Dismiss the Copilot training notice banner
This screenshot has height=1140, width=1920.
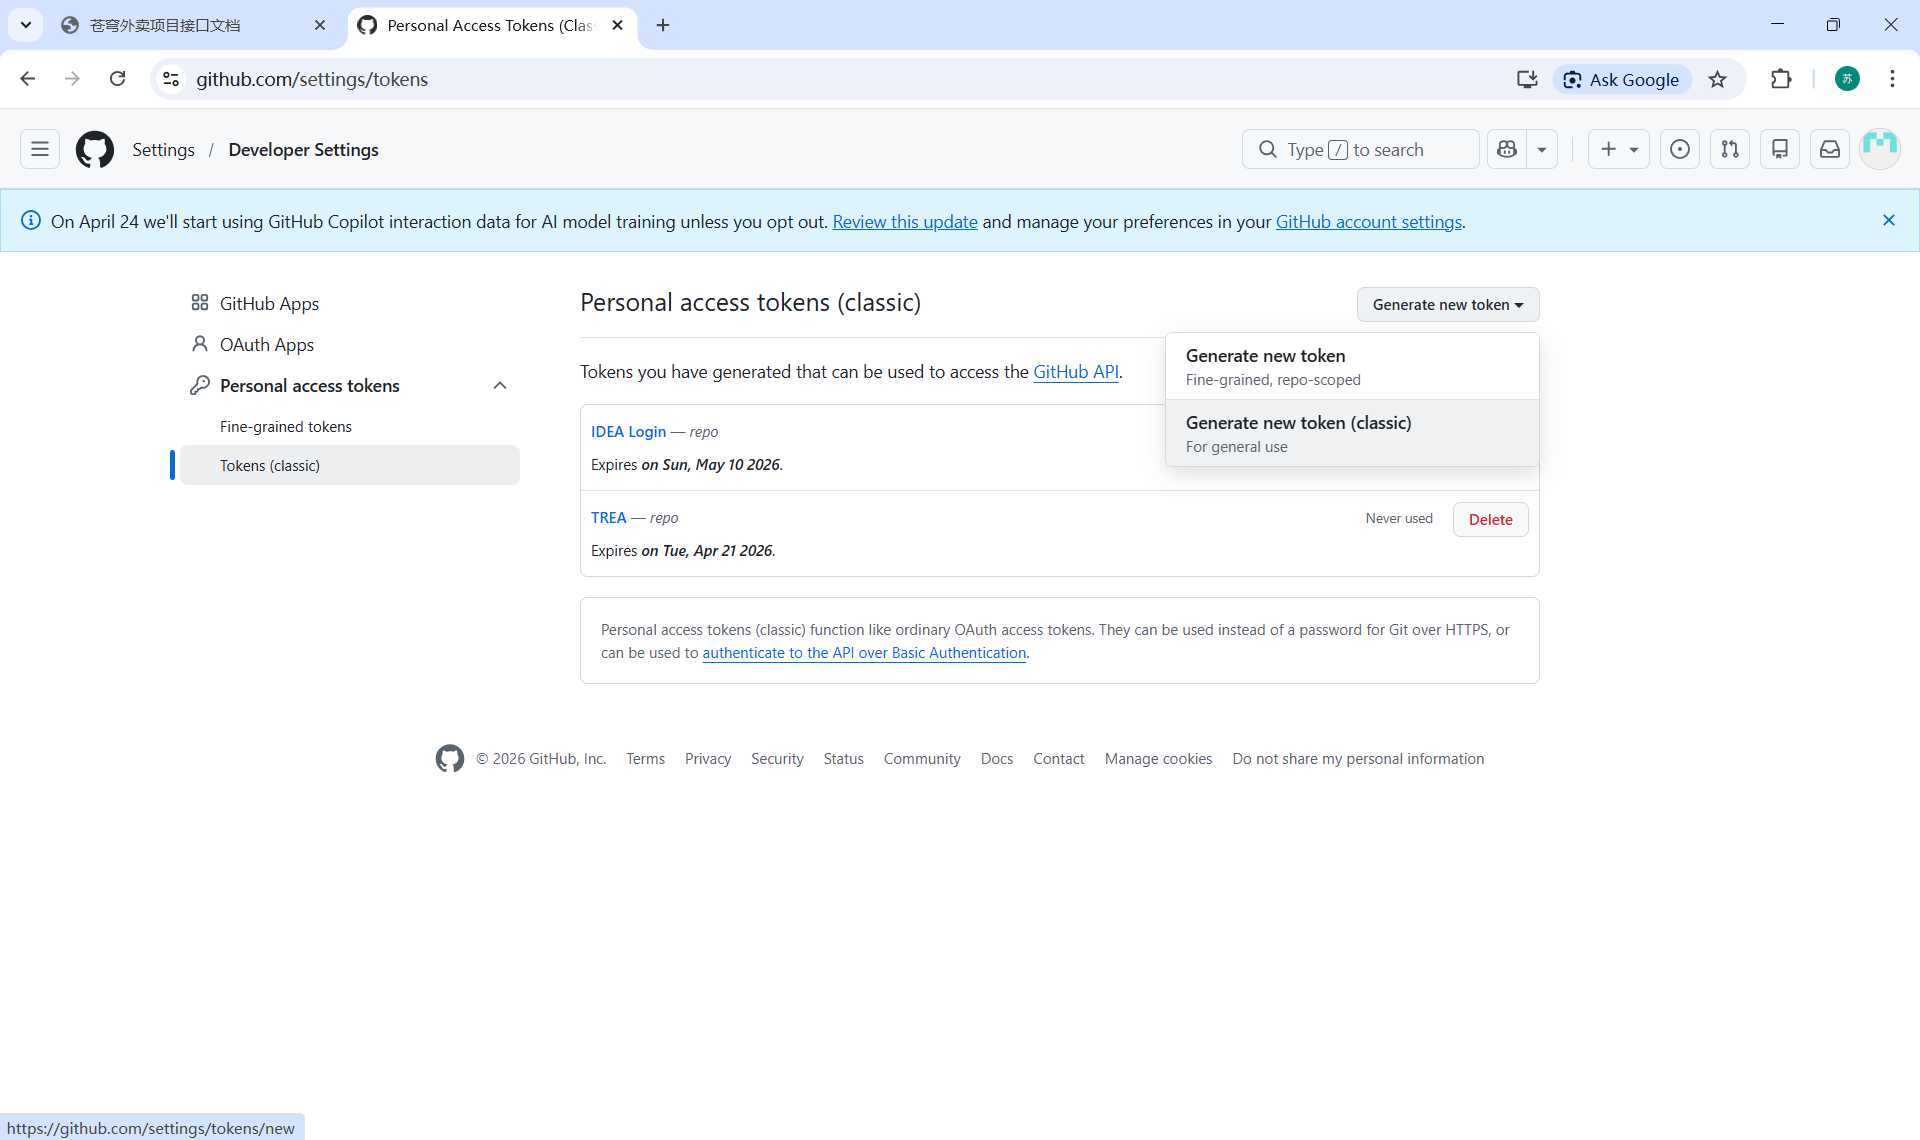tap(1889, 220)
